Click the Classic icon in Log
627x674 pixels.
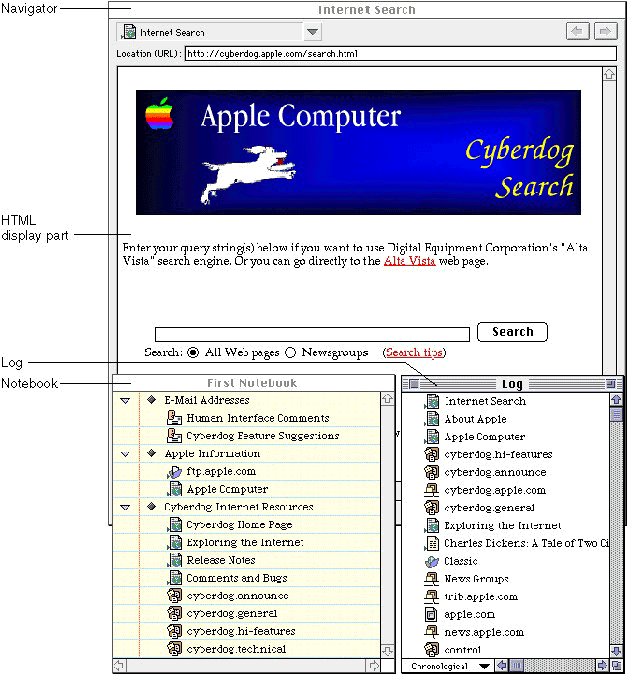[x=431, y=561]
